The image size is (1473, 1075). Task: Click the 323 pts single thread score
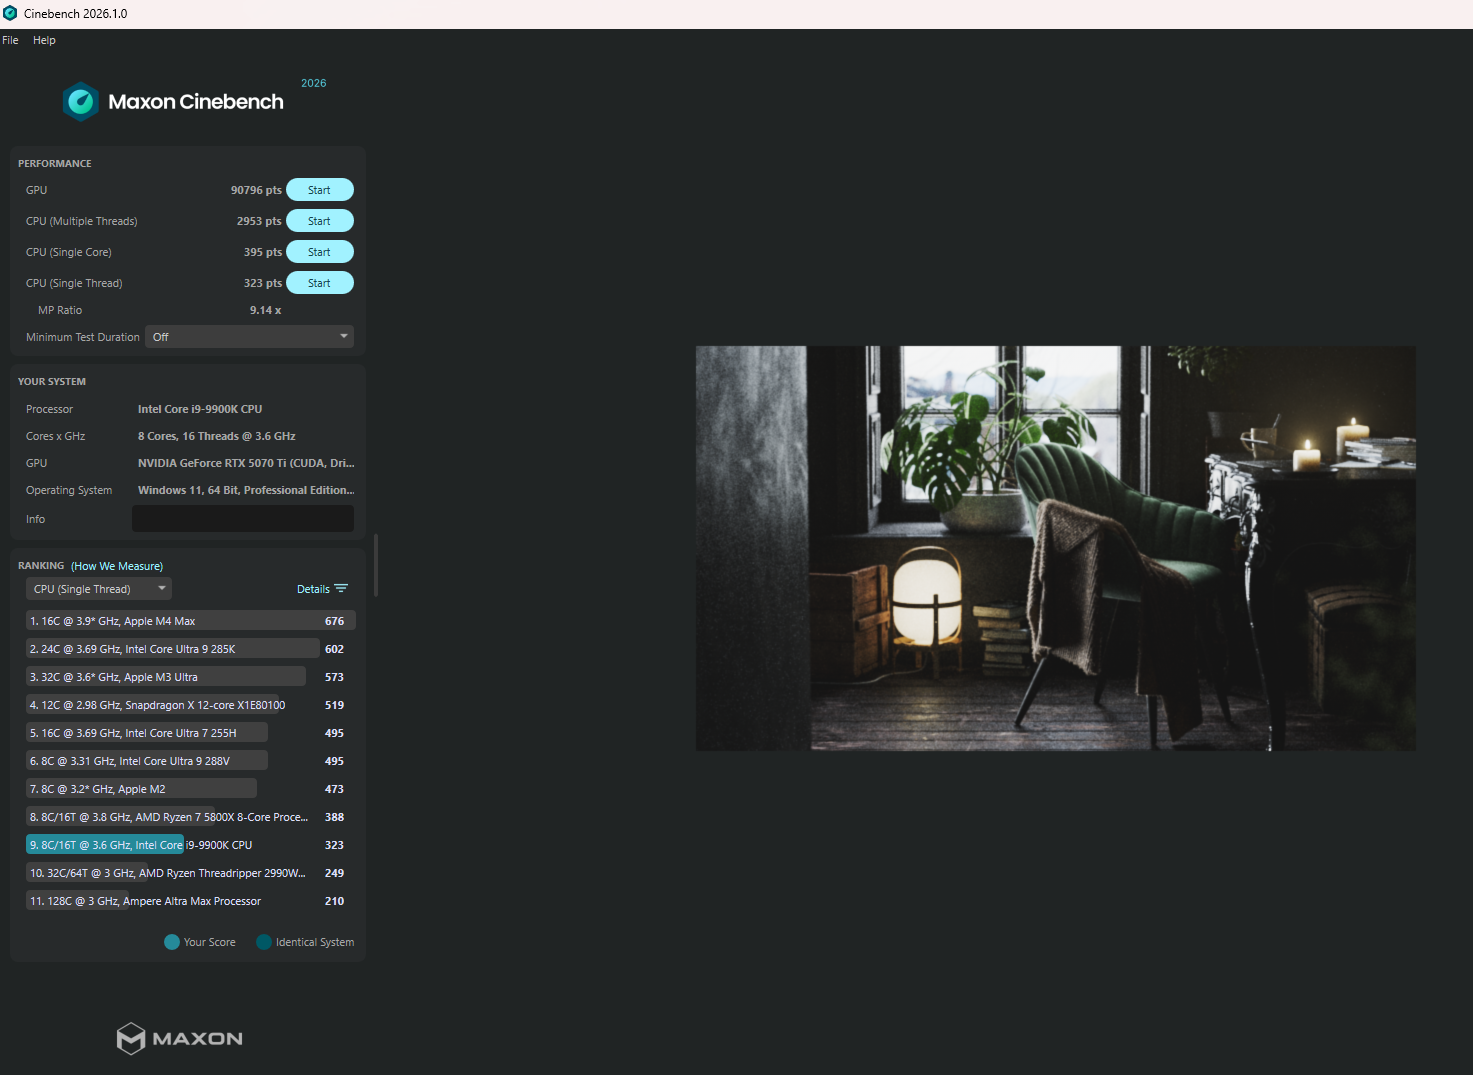pyautogui.click(x=263, y=283)
